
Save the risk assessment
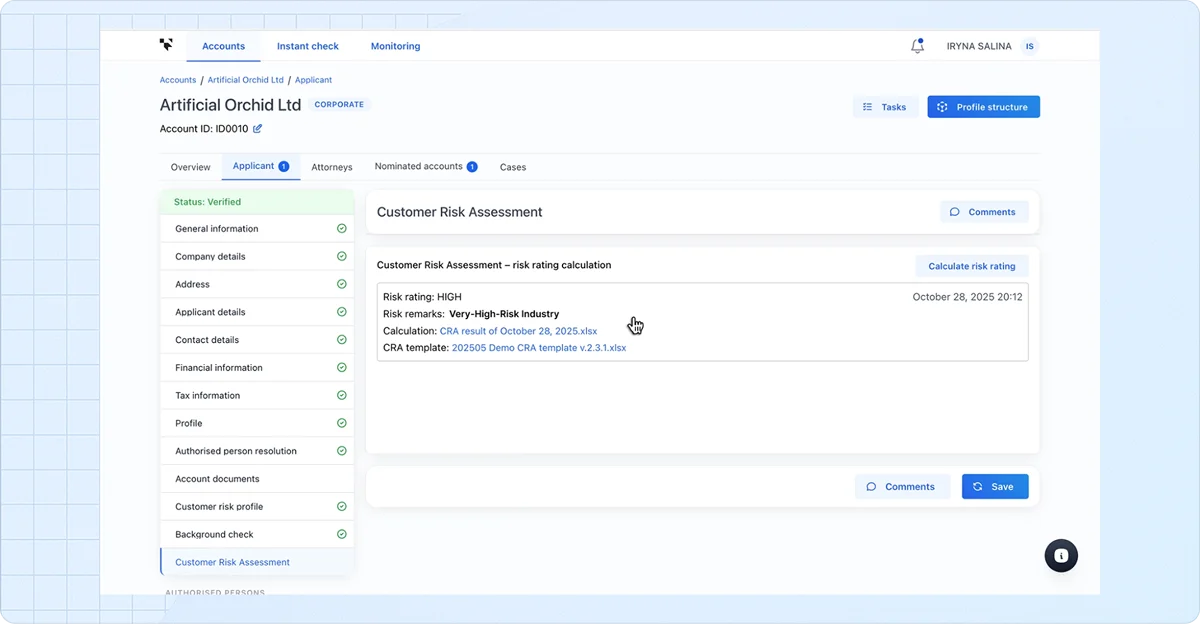995,487
